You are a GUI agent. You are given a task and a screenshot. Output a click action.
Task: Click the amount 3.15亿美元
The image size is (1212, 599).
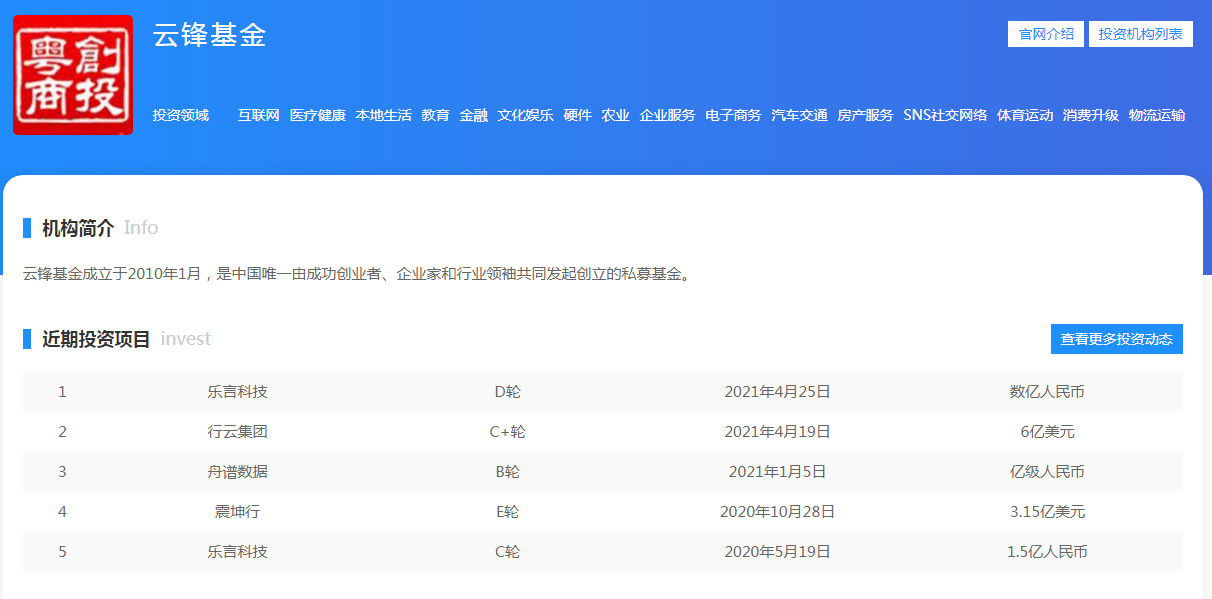click(1047, 511)
